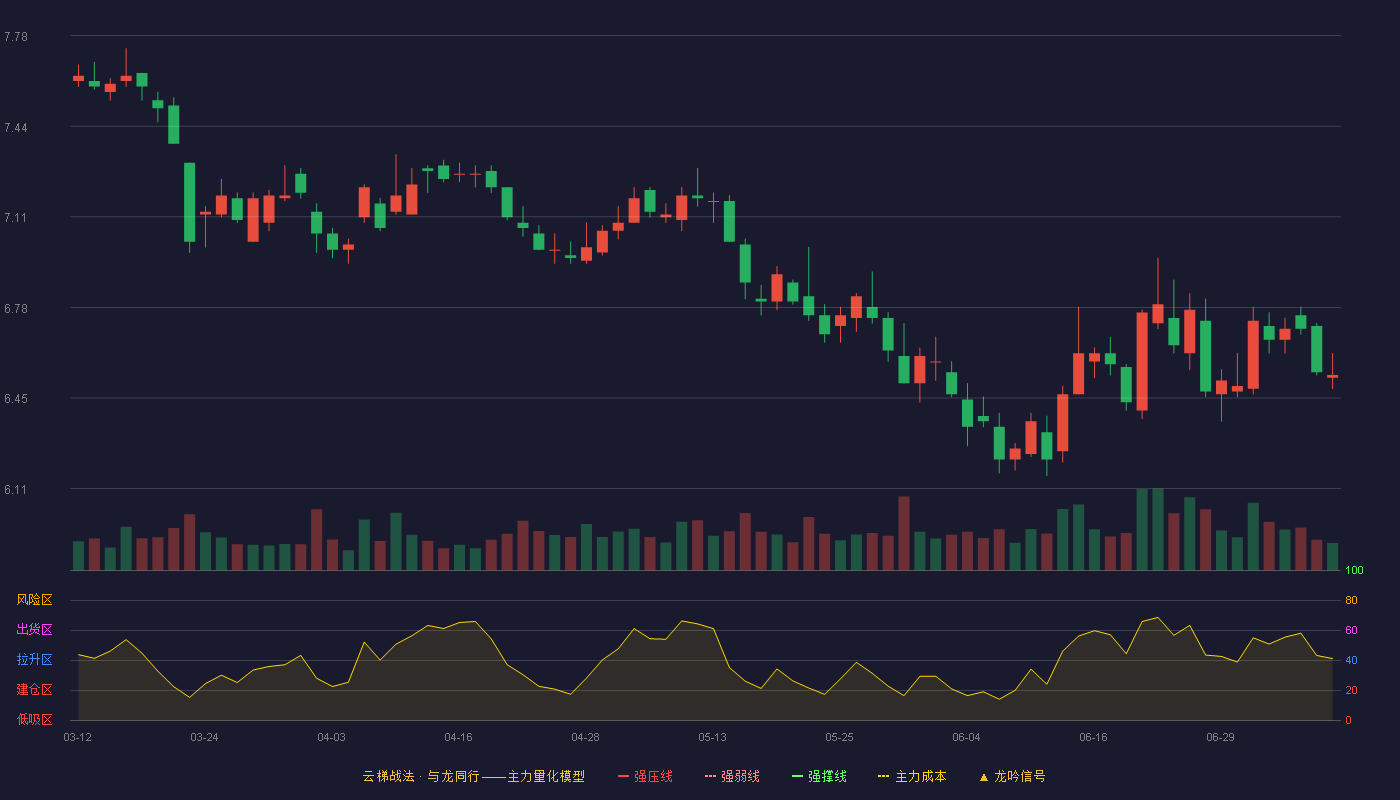The image size is (1400, 800).
Task: Click the 6.11 price axis label
Action: [16, 490]
